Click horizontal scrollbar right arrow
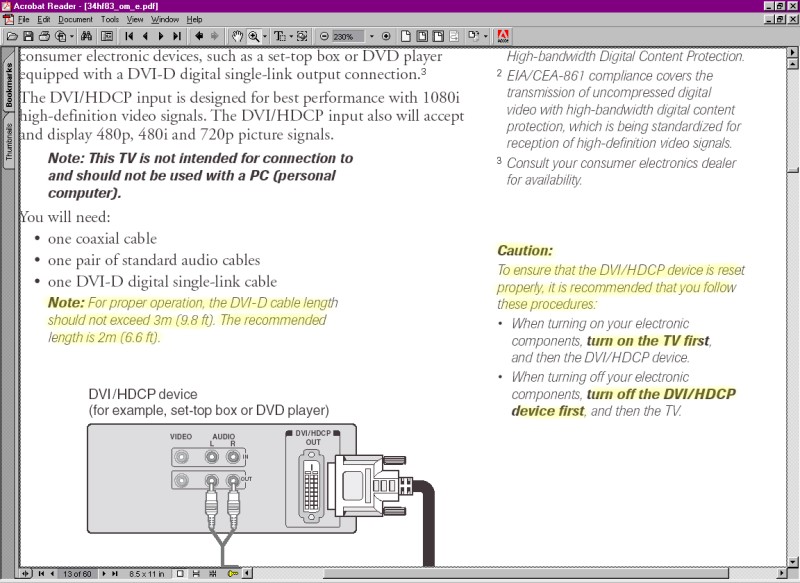The width and height of the screenshot is (800, 583). (x=781, y=573)
